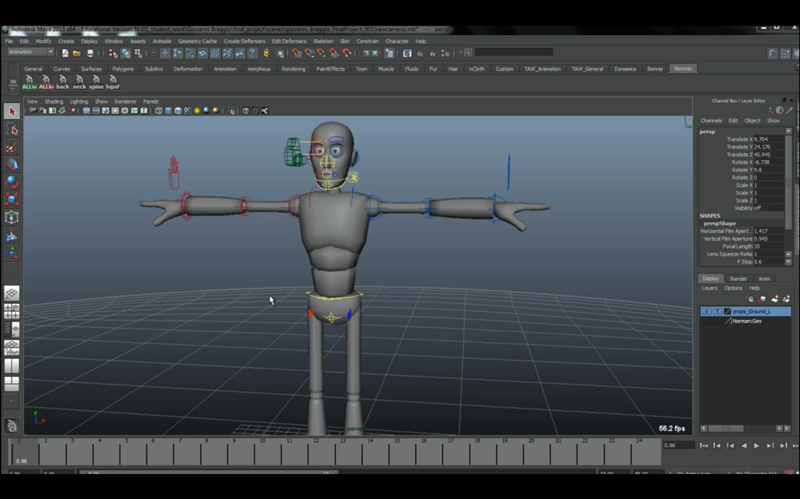800x499 pixels.
Task: Switch to the Polygons shelf tab
Action: (x=123, y=69)
